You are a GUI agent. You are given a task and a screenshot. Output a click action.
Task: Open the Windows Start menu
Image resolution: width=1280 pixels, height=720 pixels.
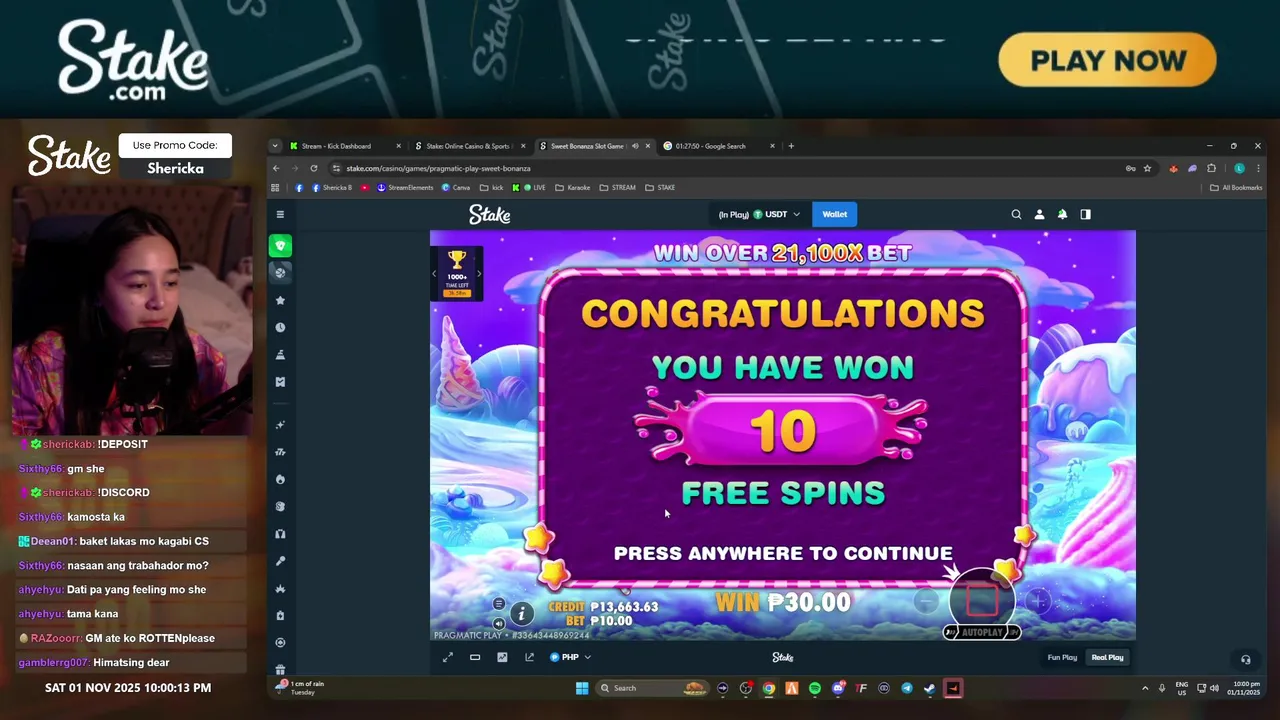[x=582, y=688]
